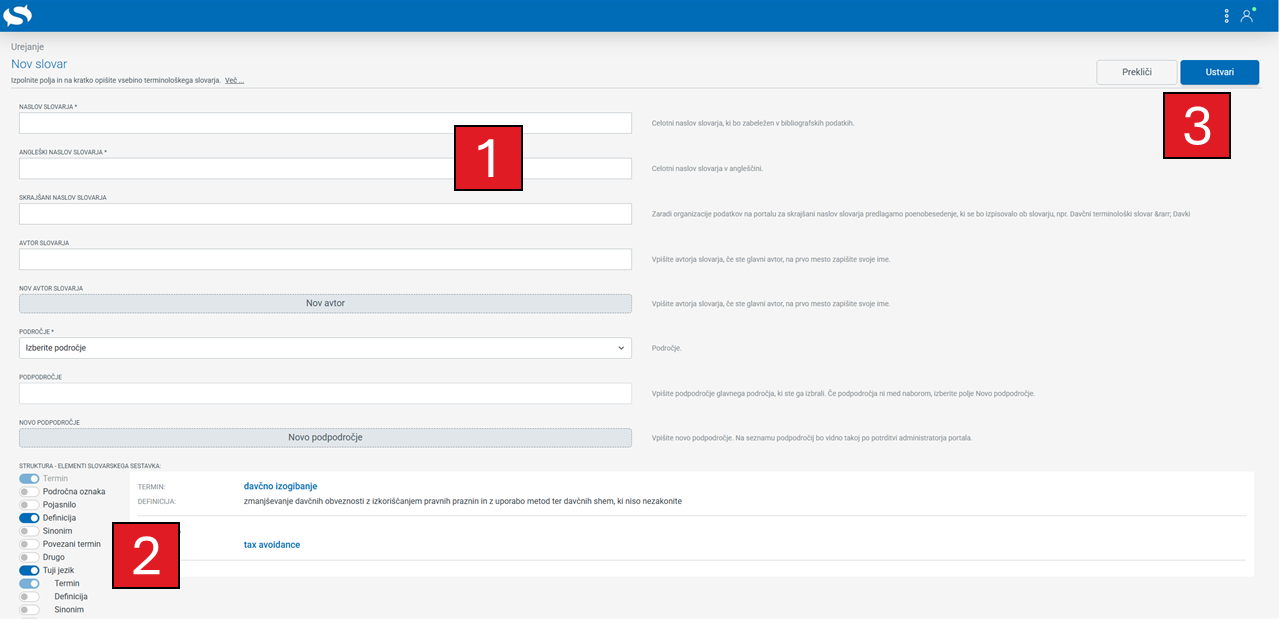The height and width of the screenshot is (619, 1280).
Task: Focus the Avtor slovarja input field
Action: (x=325, y=259)
